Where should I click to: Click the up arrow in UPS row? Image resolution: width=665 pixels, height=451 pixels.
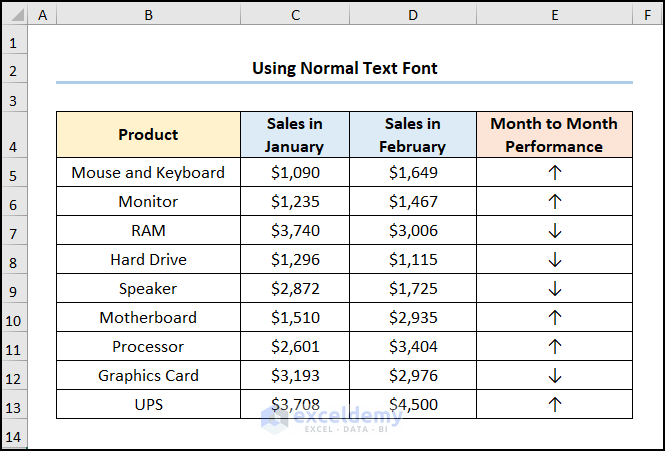coord(555,404)
